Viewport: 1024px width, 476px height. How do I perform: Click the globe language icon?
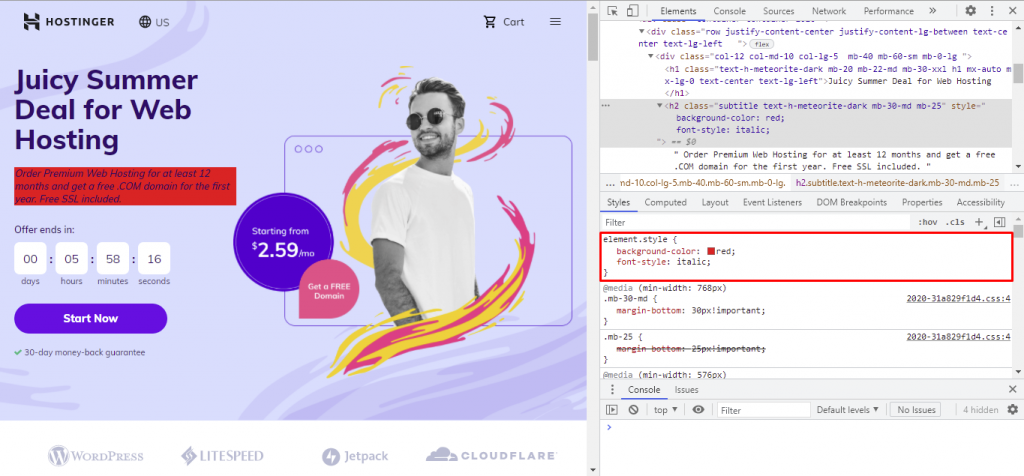point(145,22)
